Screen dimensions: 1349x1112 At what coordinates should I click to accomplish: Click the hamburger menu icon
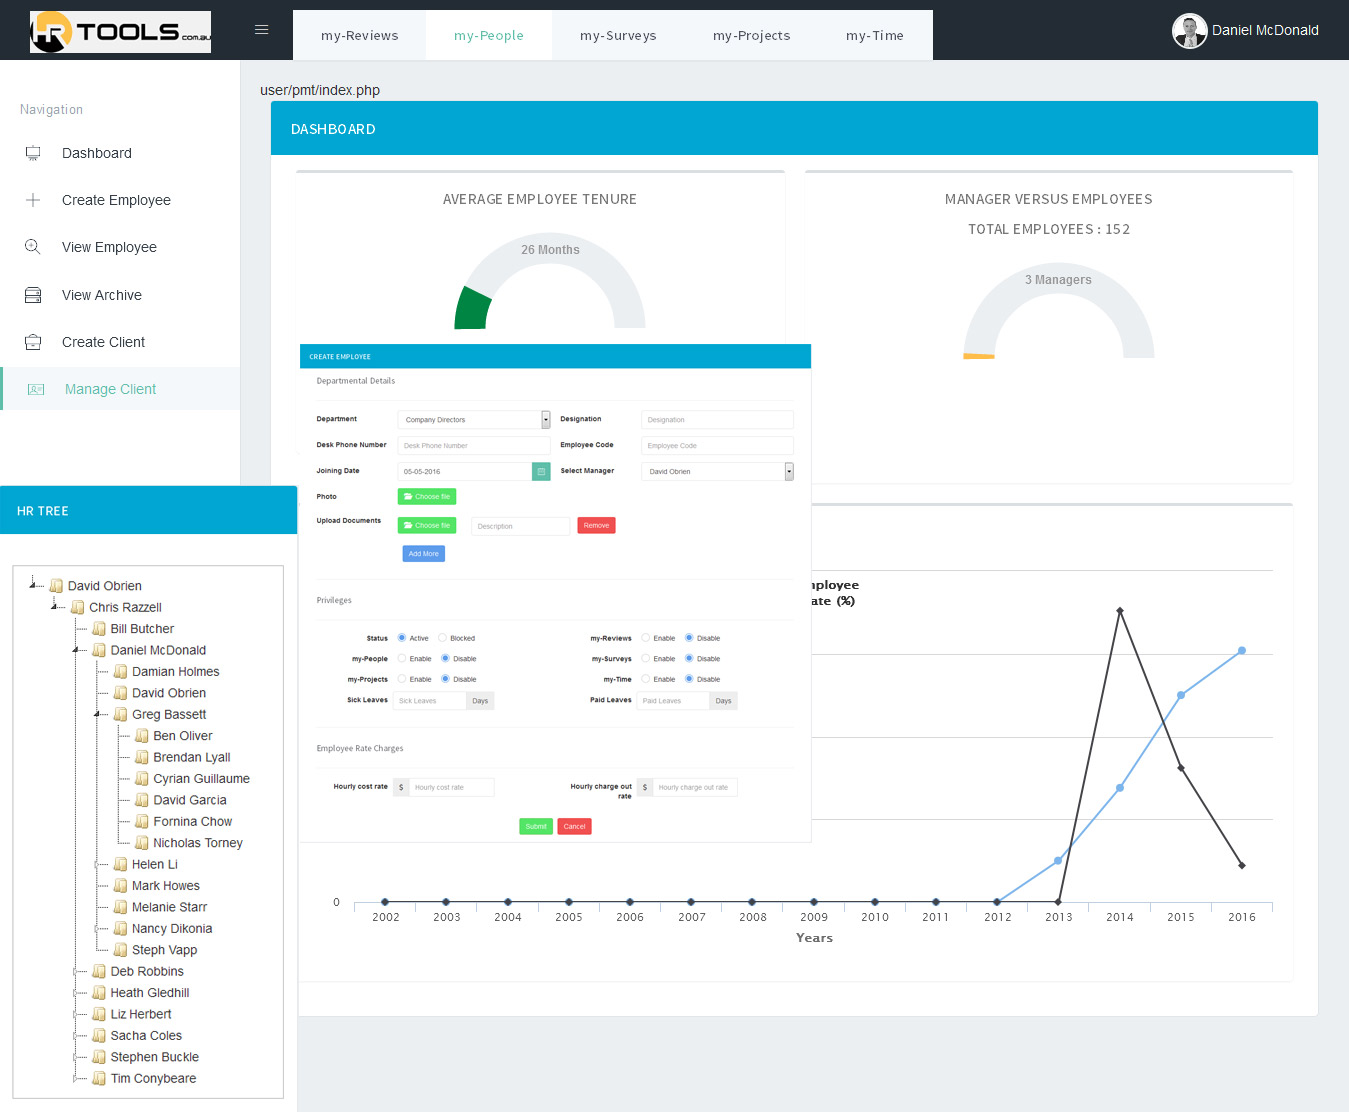click(x=261, y=30)
